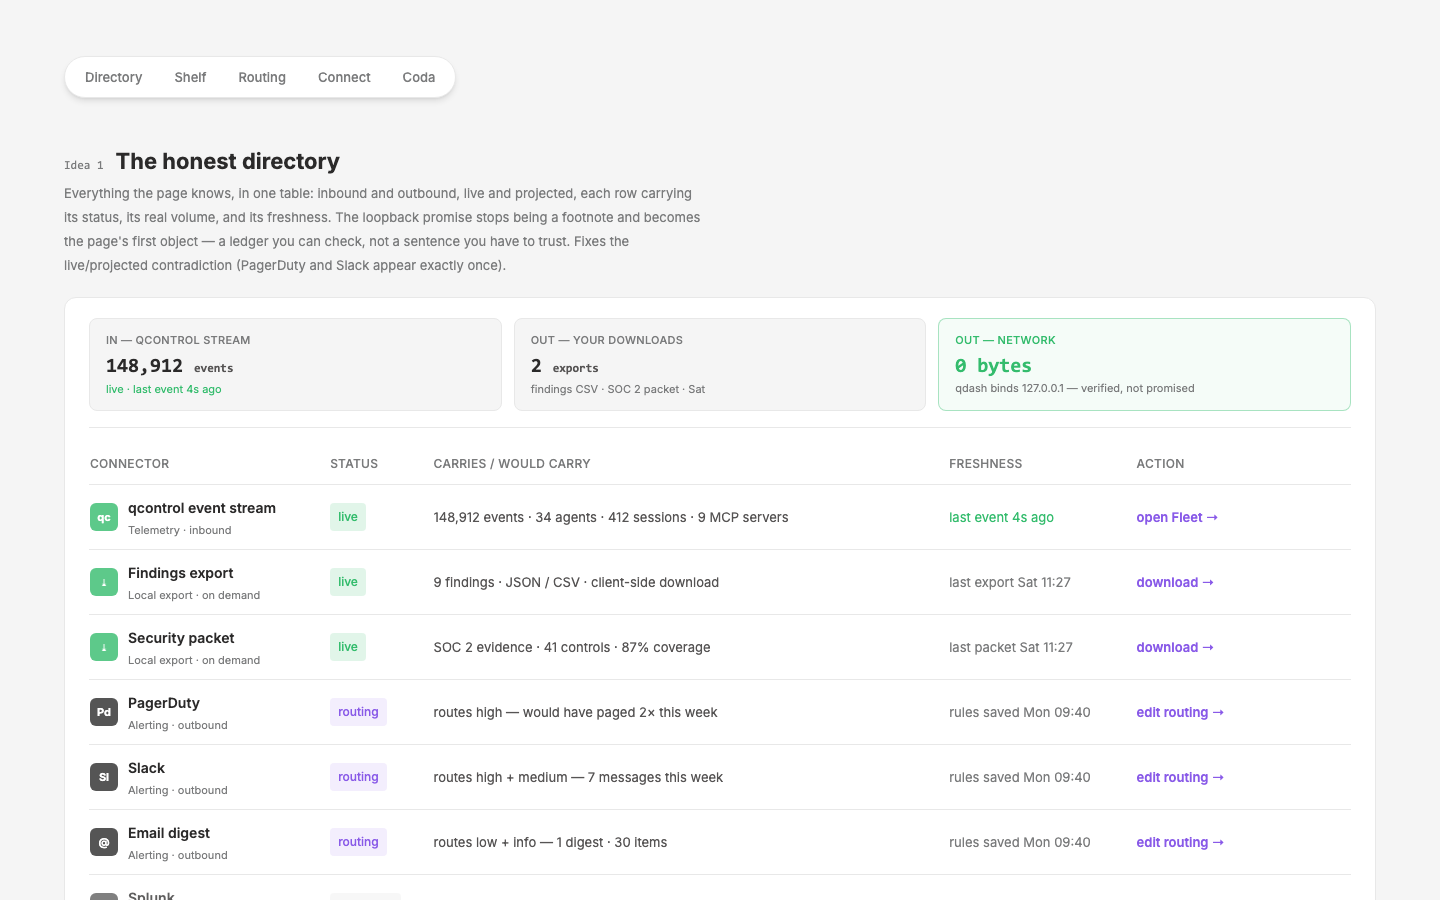Click 'live · last event 4s ago' in stream card

[x=164, y=389]
